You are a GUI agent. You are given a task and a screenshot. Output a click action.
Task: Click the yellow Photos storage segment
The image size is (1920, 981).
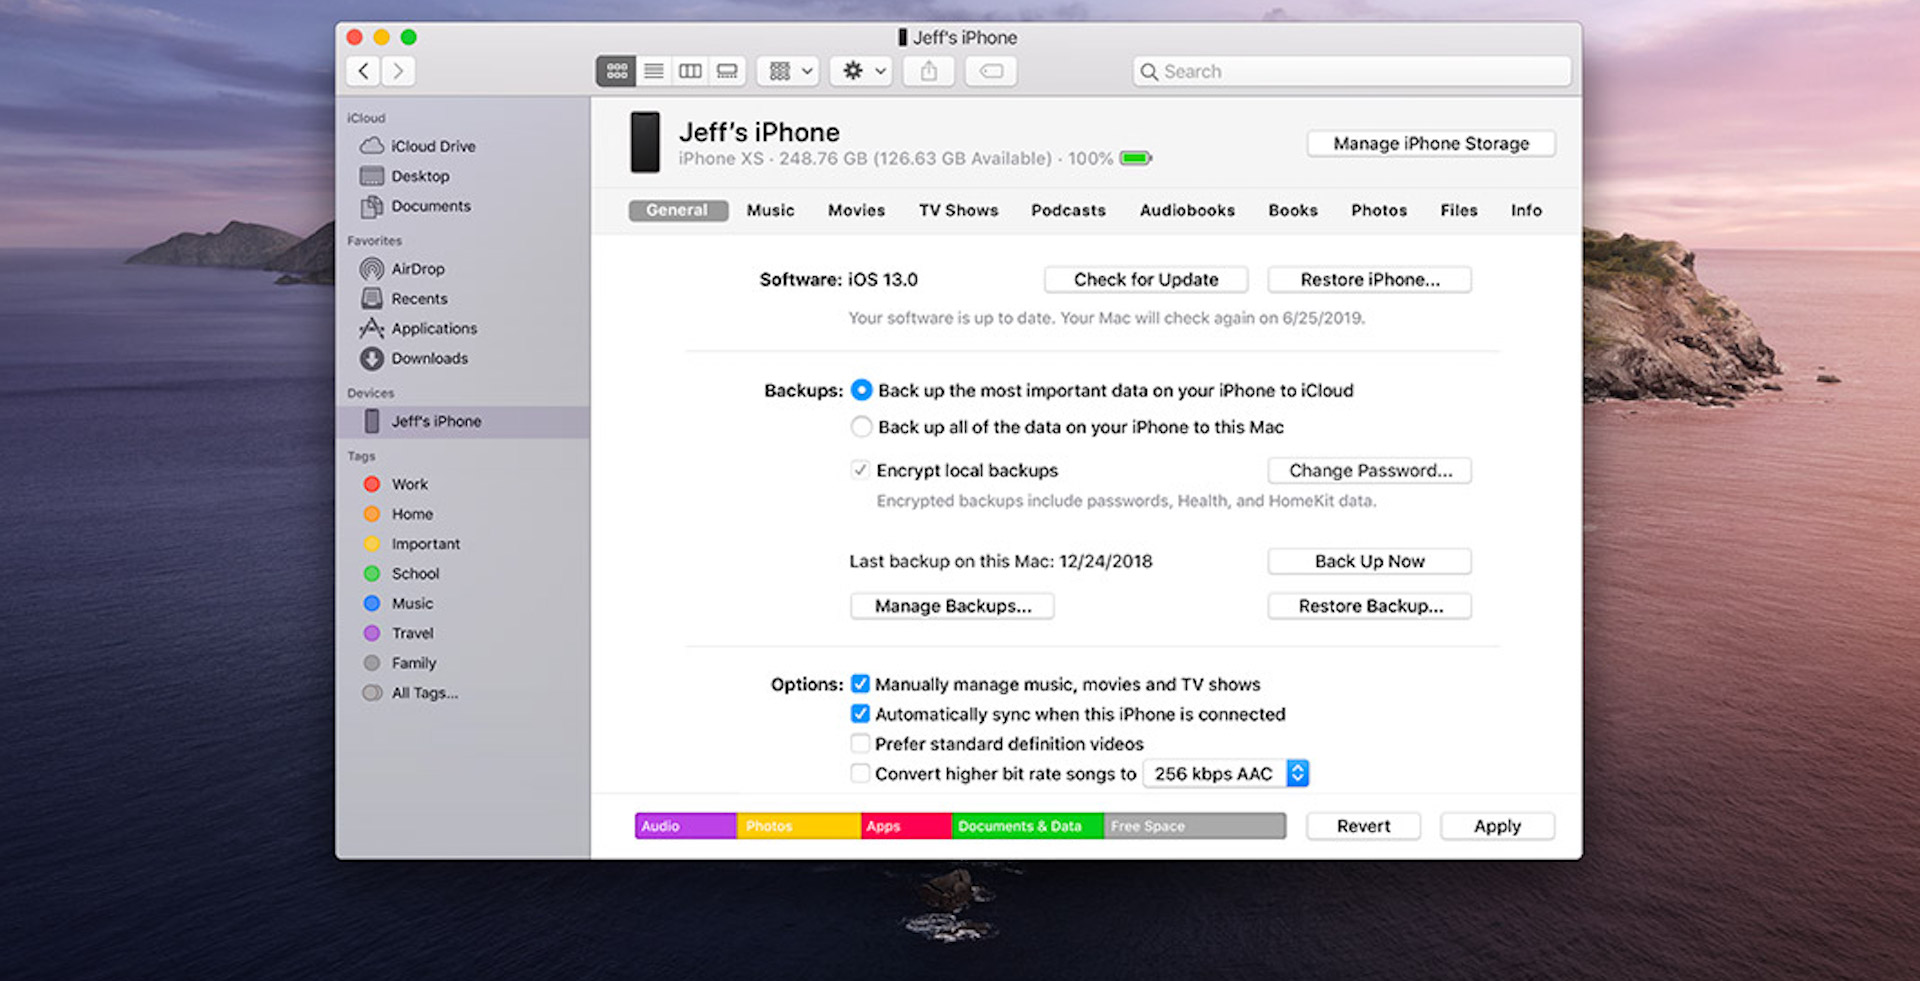click(x=799, y=826)
